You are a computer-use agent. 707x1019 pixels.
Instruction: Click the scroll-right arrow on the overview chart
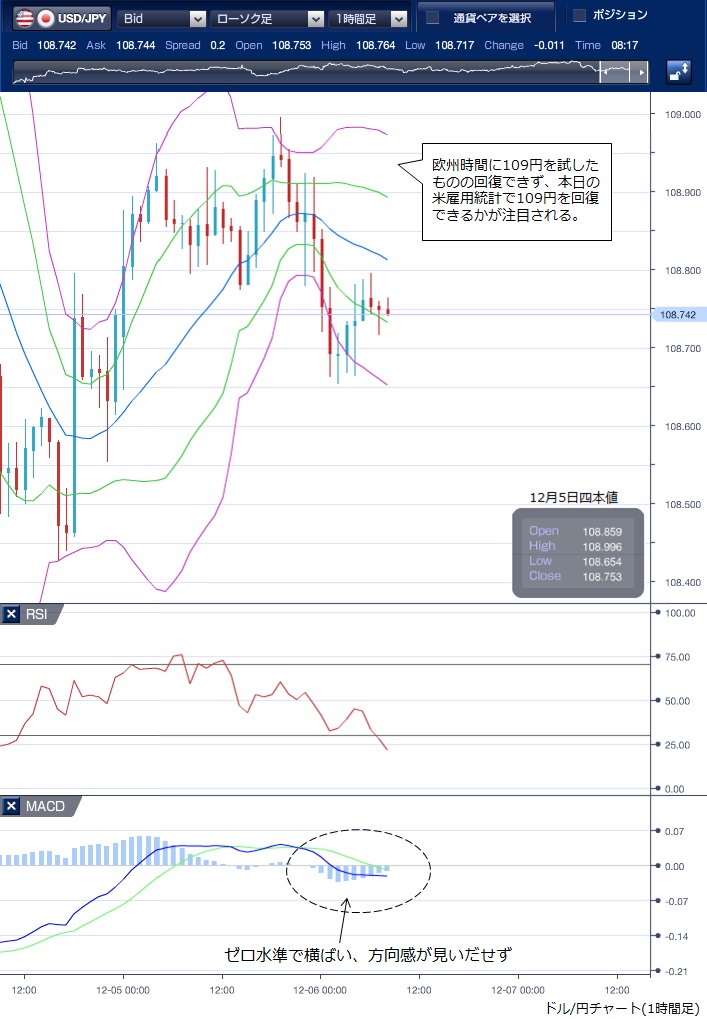[643, 73]
